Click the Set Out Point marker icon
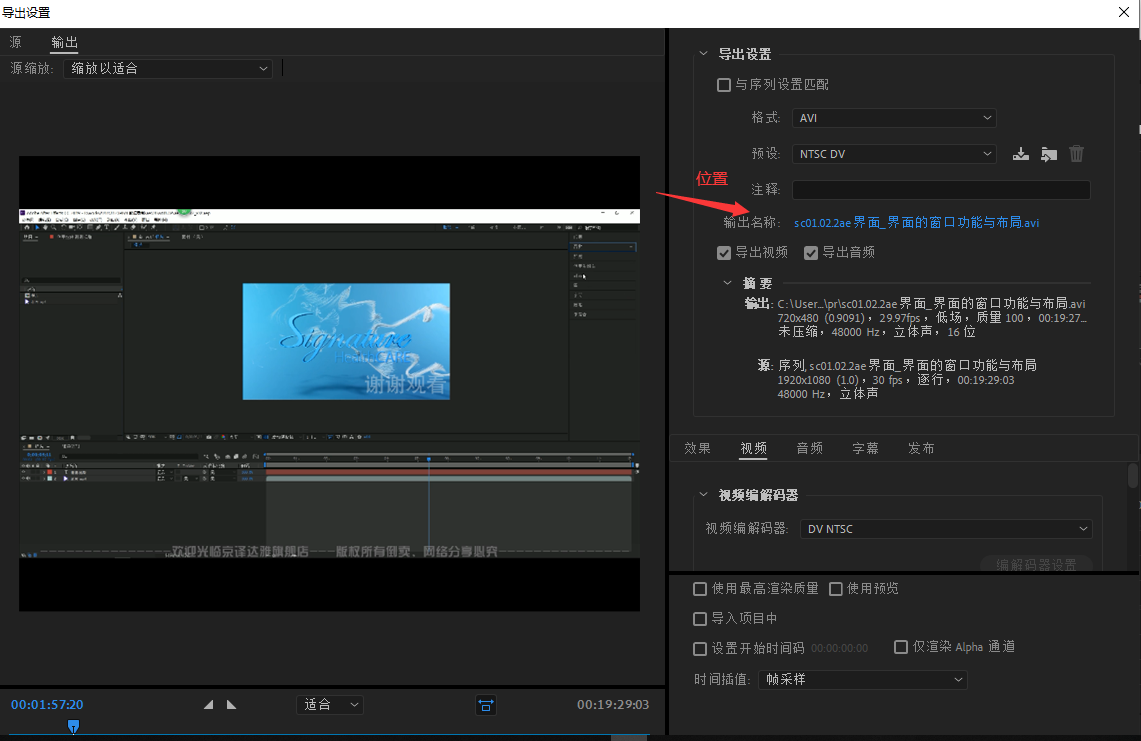The height and width of the screenshot is (741, 1141). click(231, 704)
